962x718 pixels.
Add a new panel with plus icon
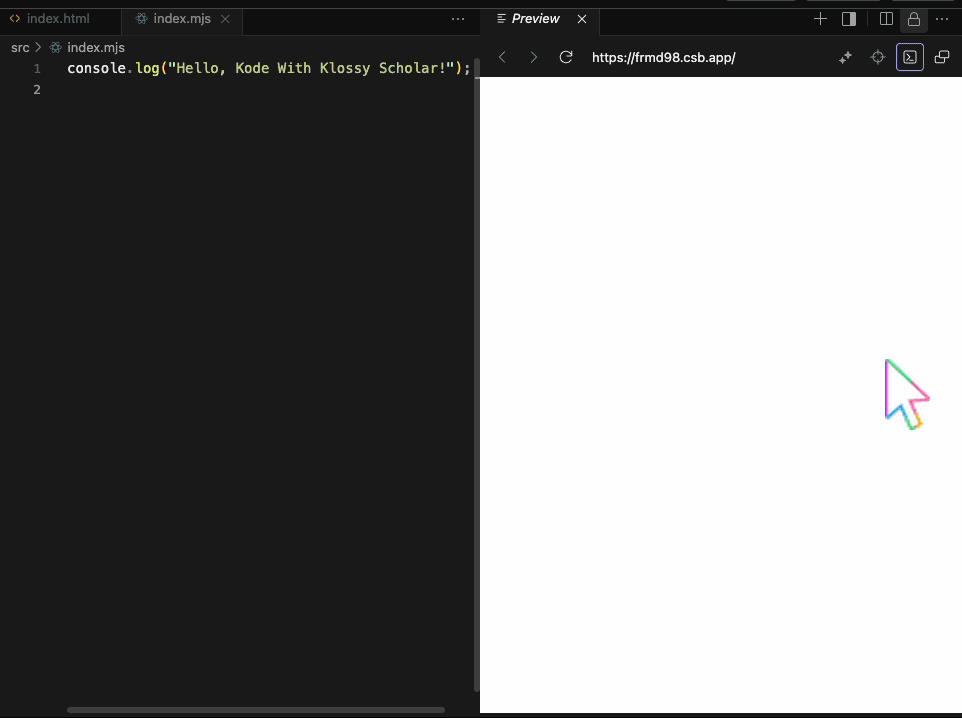pos(820,19)
